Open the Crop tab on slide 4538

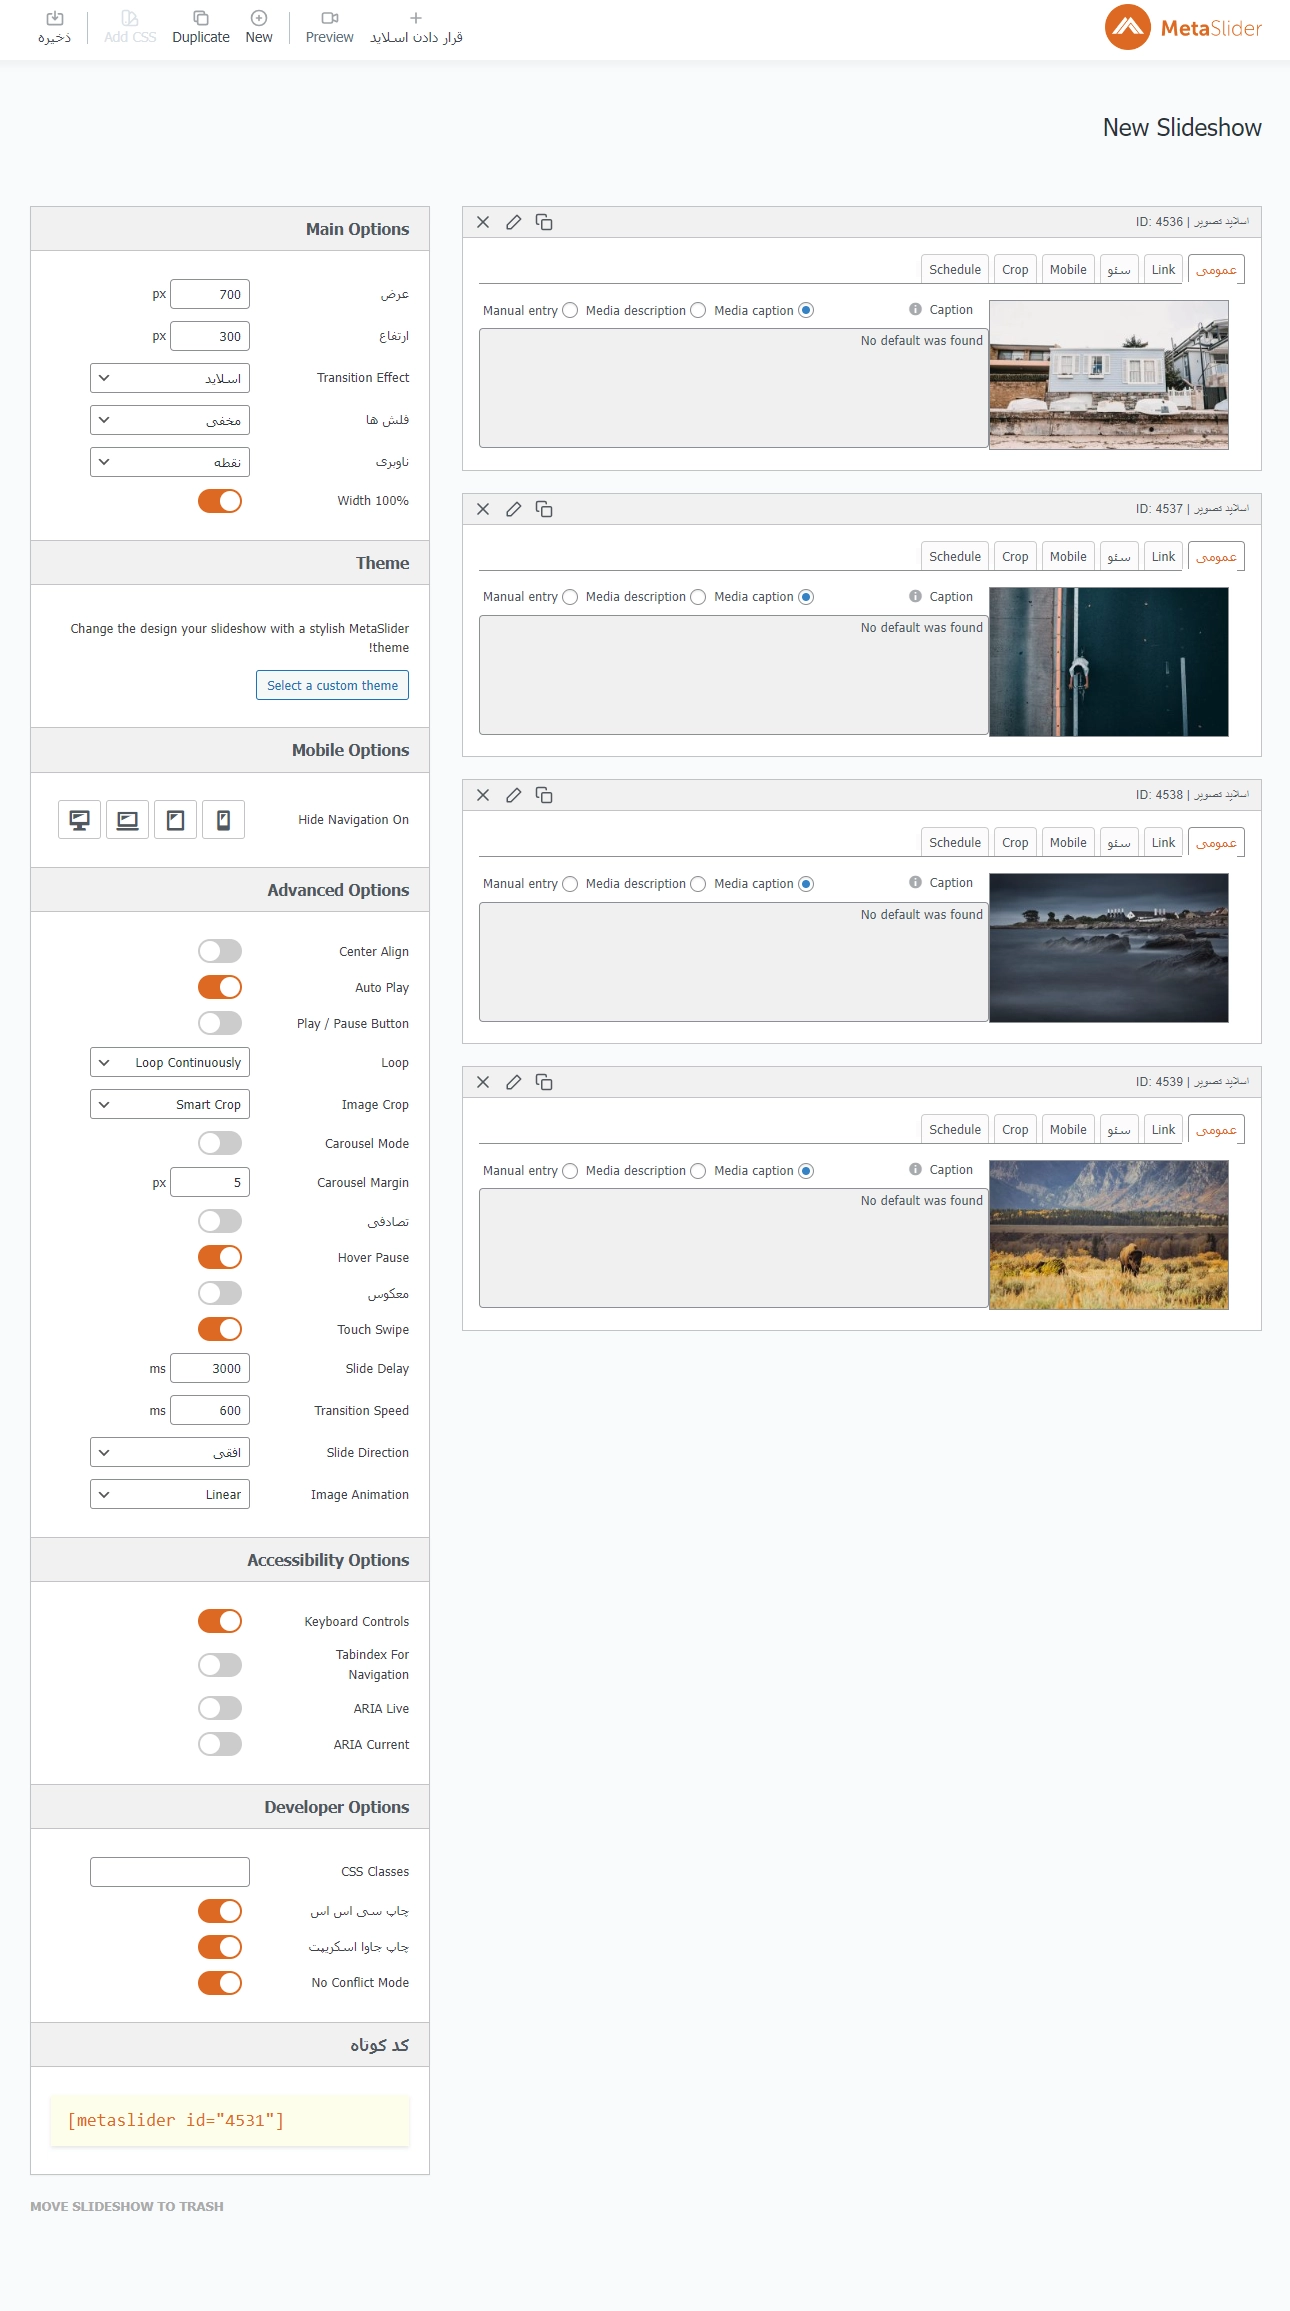coord(1015,843)
